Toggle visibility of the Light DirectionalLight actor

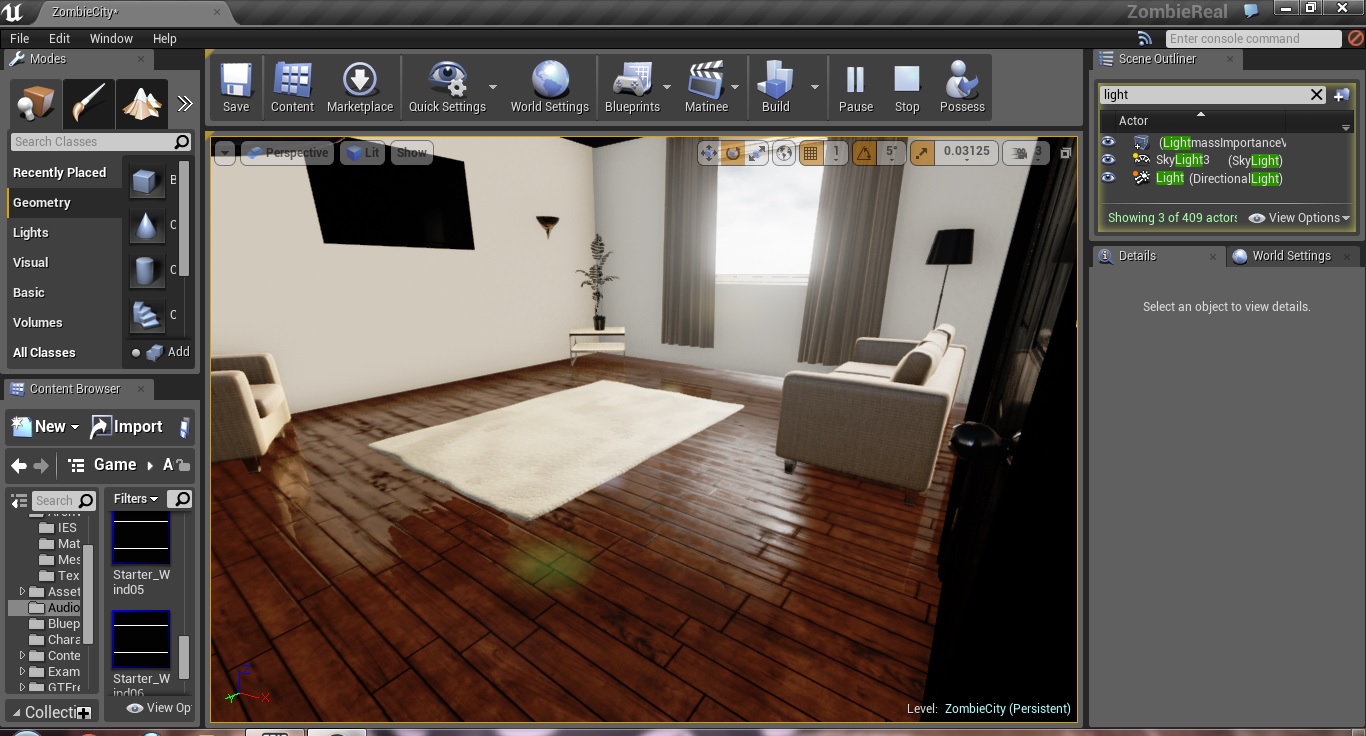tap(1108, 178)
